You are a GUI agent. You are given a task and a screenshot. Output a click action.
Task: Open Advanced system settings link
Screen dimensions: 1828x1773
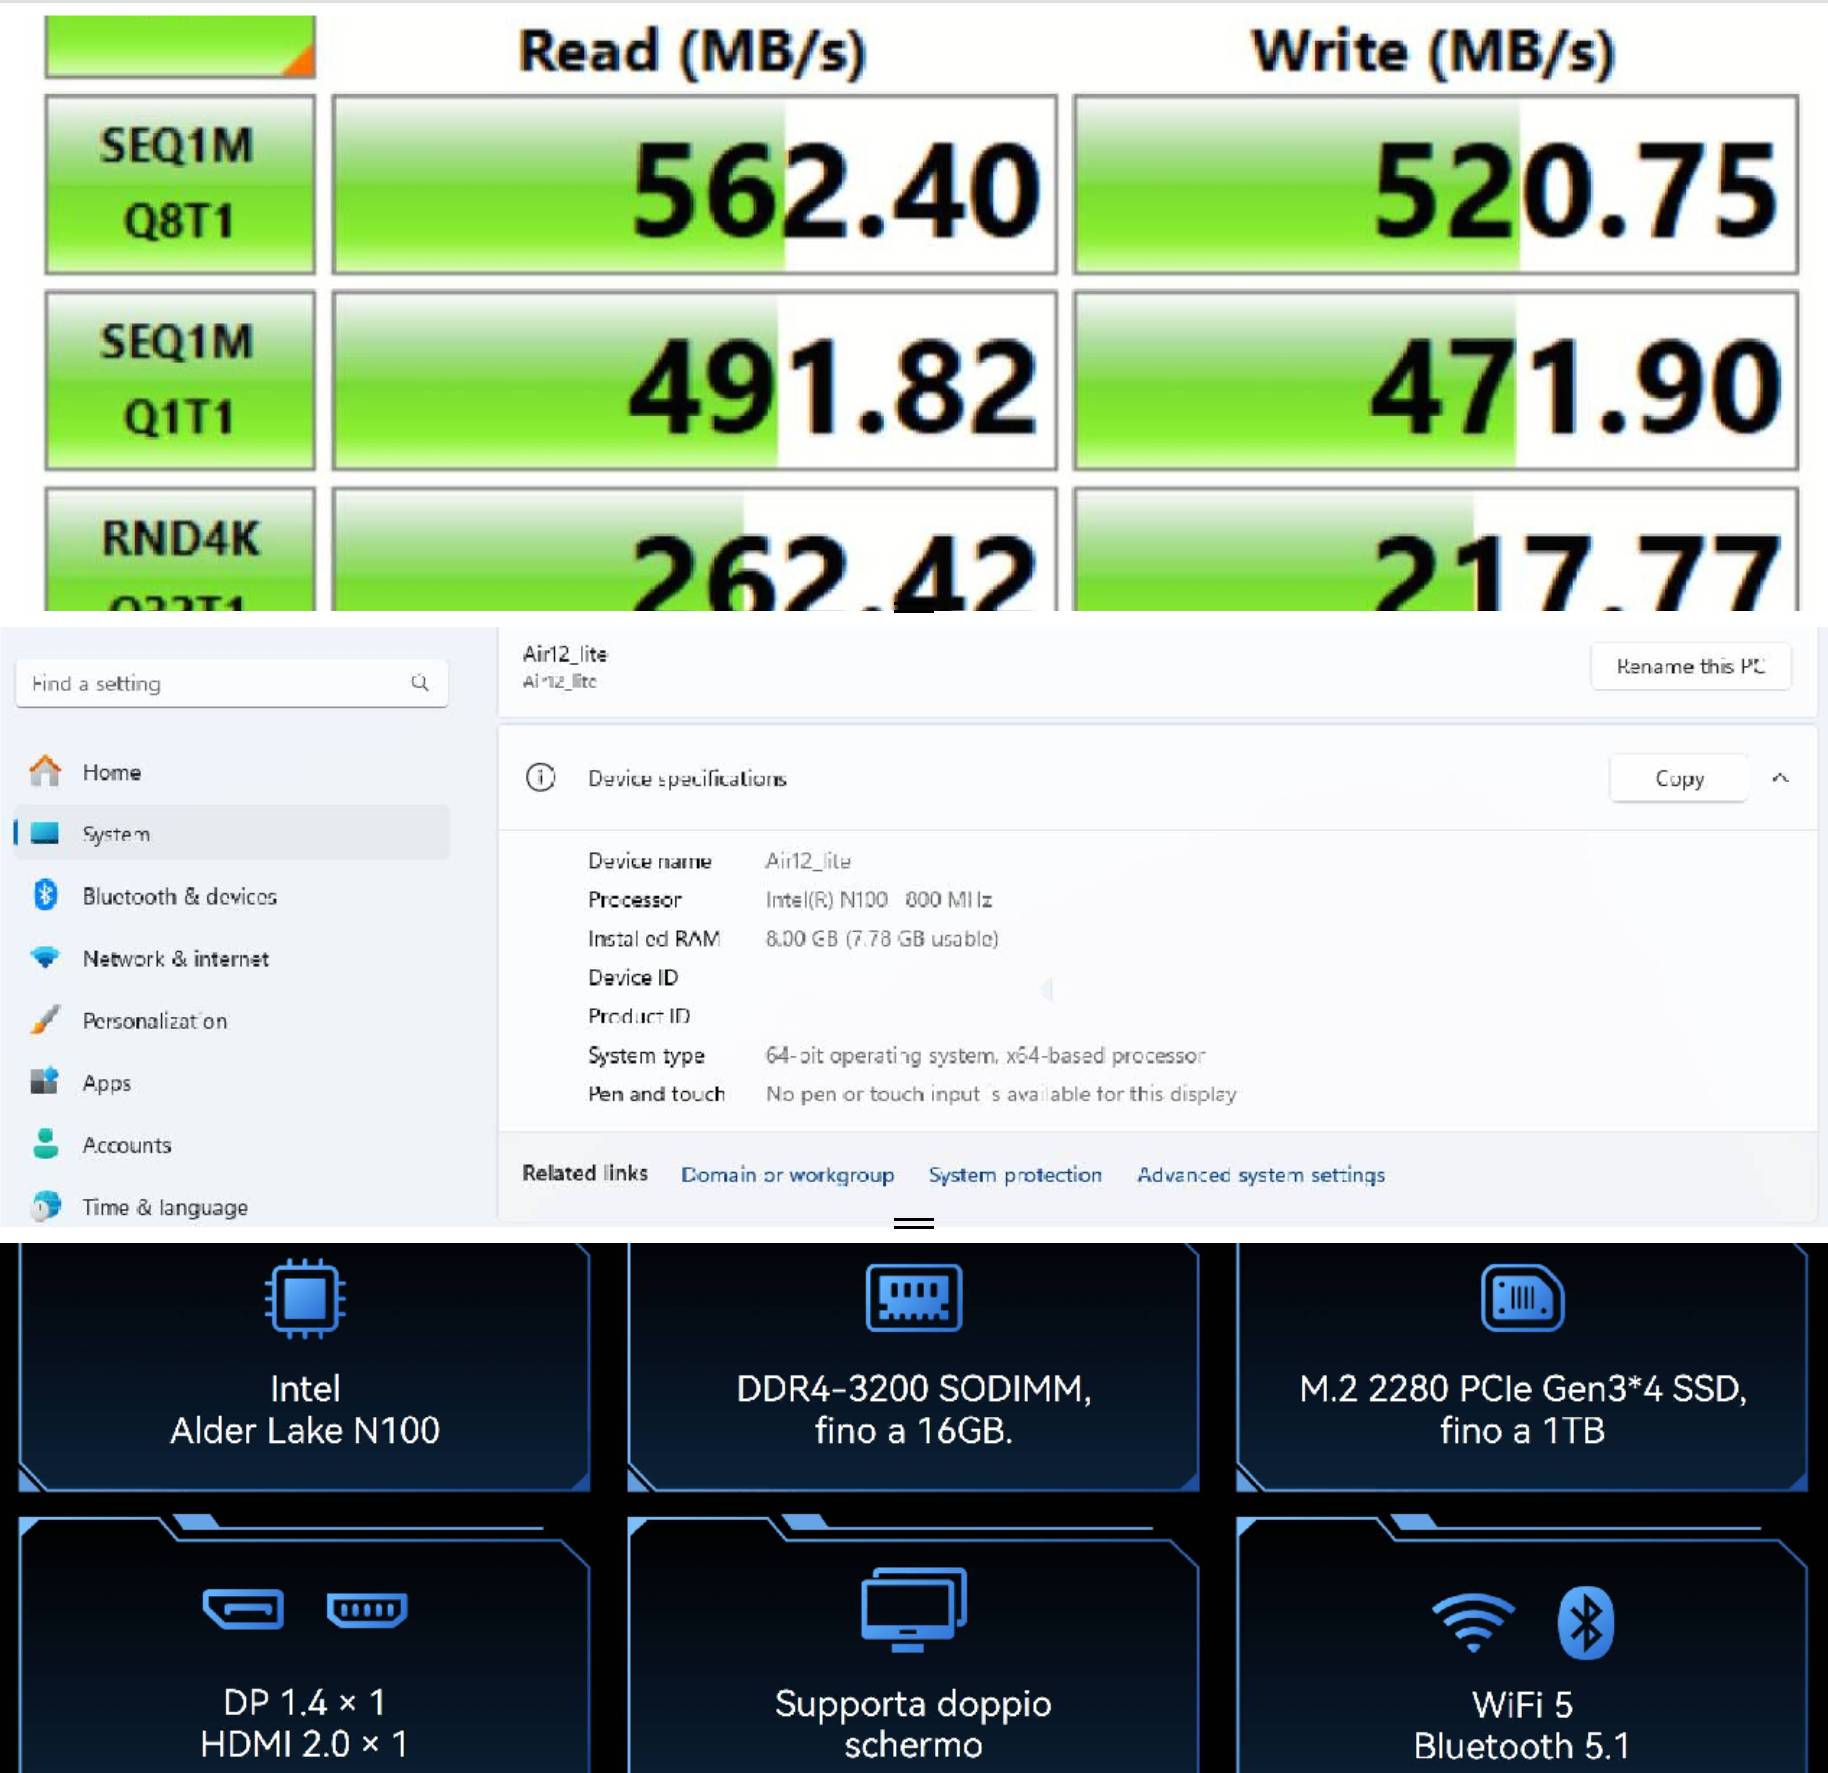pos(1260,1175)
